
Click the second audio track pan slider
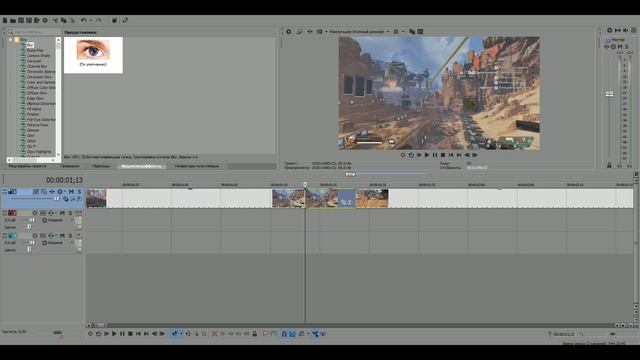[x=29, y=249]
